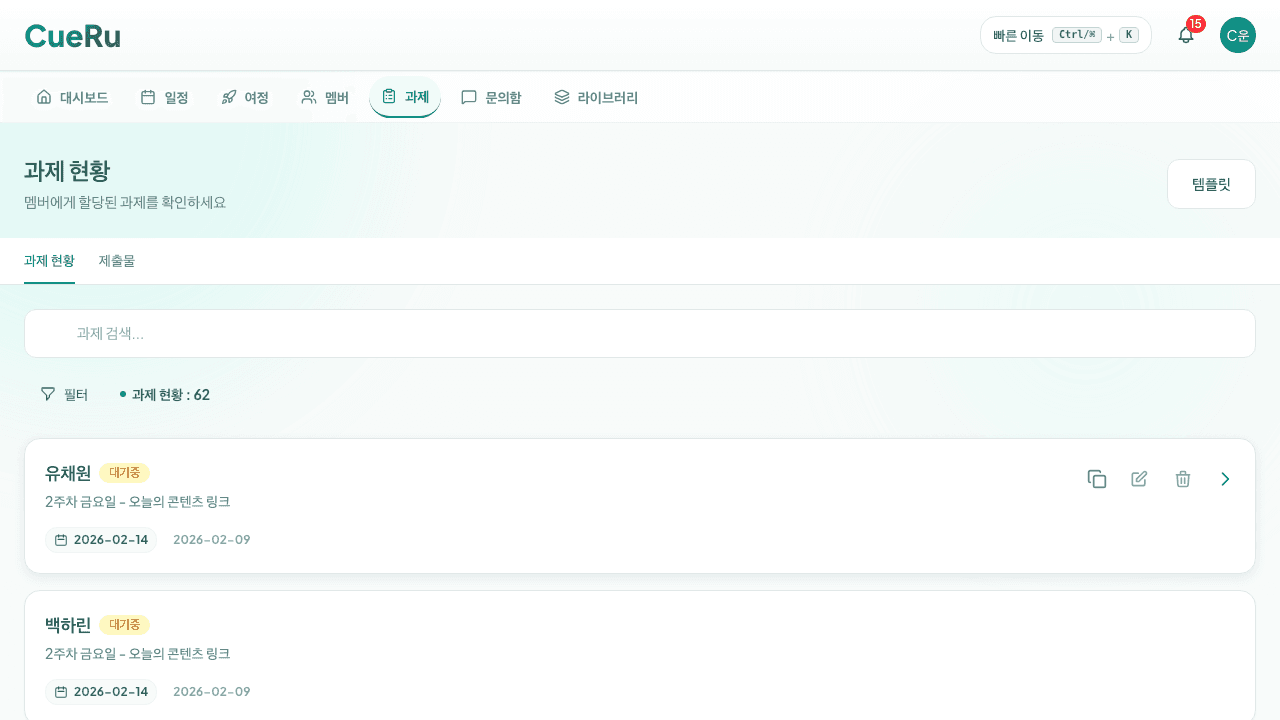Select the 과제 현황 tab
Viewport: 1280px width, 720px height.
[49, 261]
